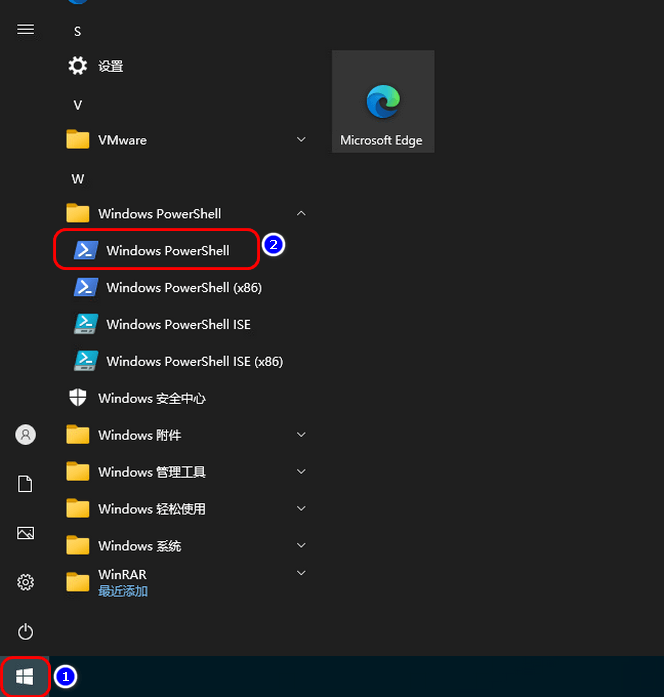664x697 pixels.
Task: Click the user account icon in sidebar
Action: [x=26, y=434]
